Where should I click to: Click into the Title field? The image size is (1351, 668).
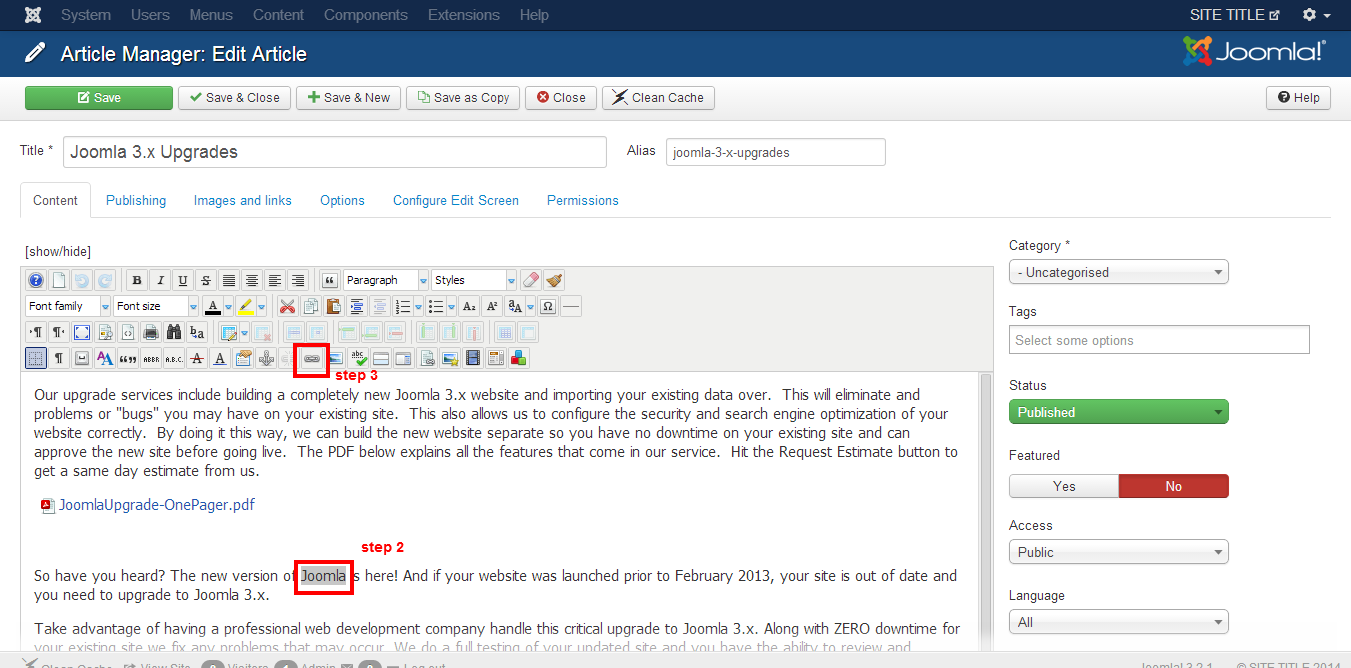coord(335,152)
